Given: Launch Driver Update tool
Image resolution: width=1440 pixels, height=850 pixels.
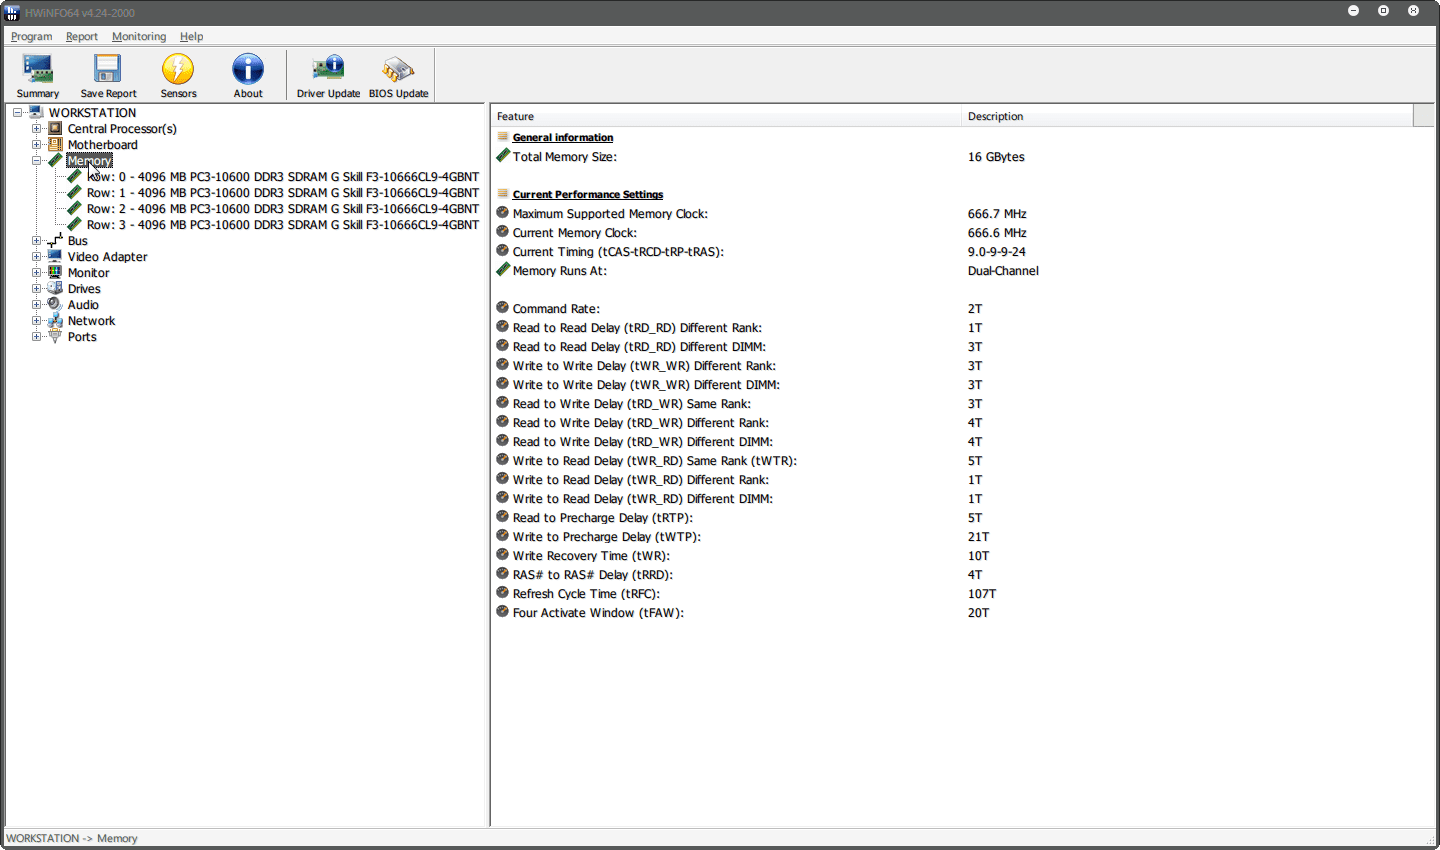Looking at the screenshot, I should tap(328, 69).
